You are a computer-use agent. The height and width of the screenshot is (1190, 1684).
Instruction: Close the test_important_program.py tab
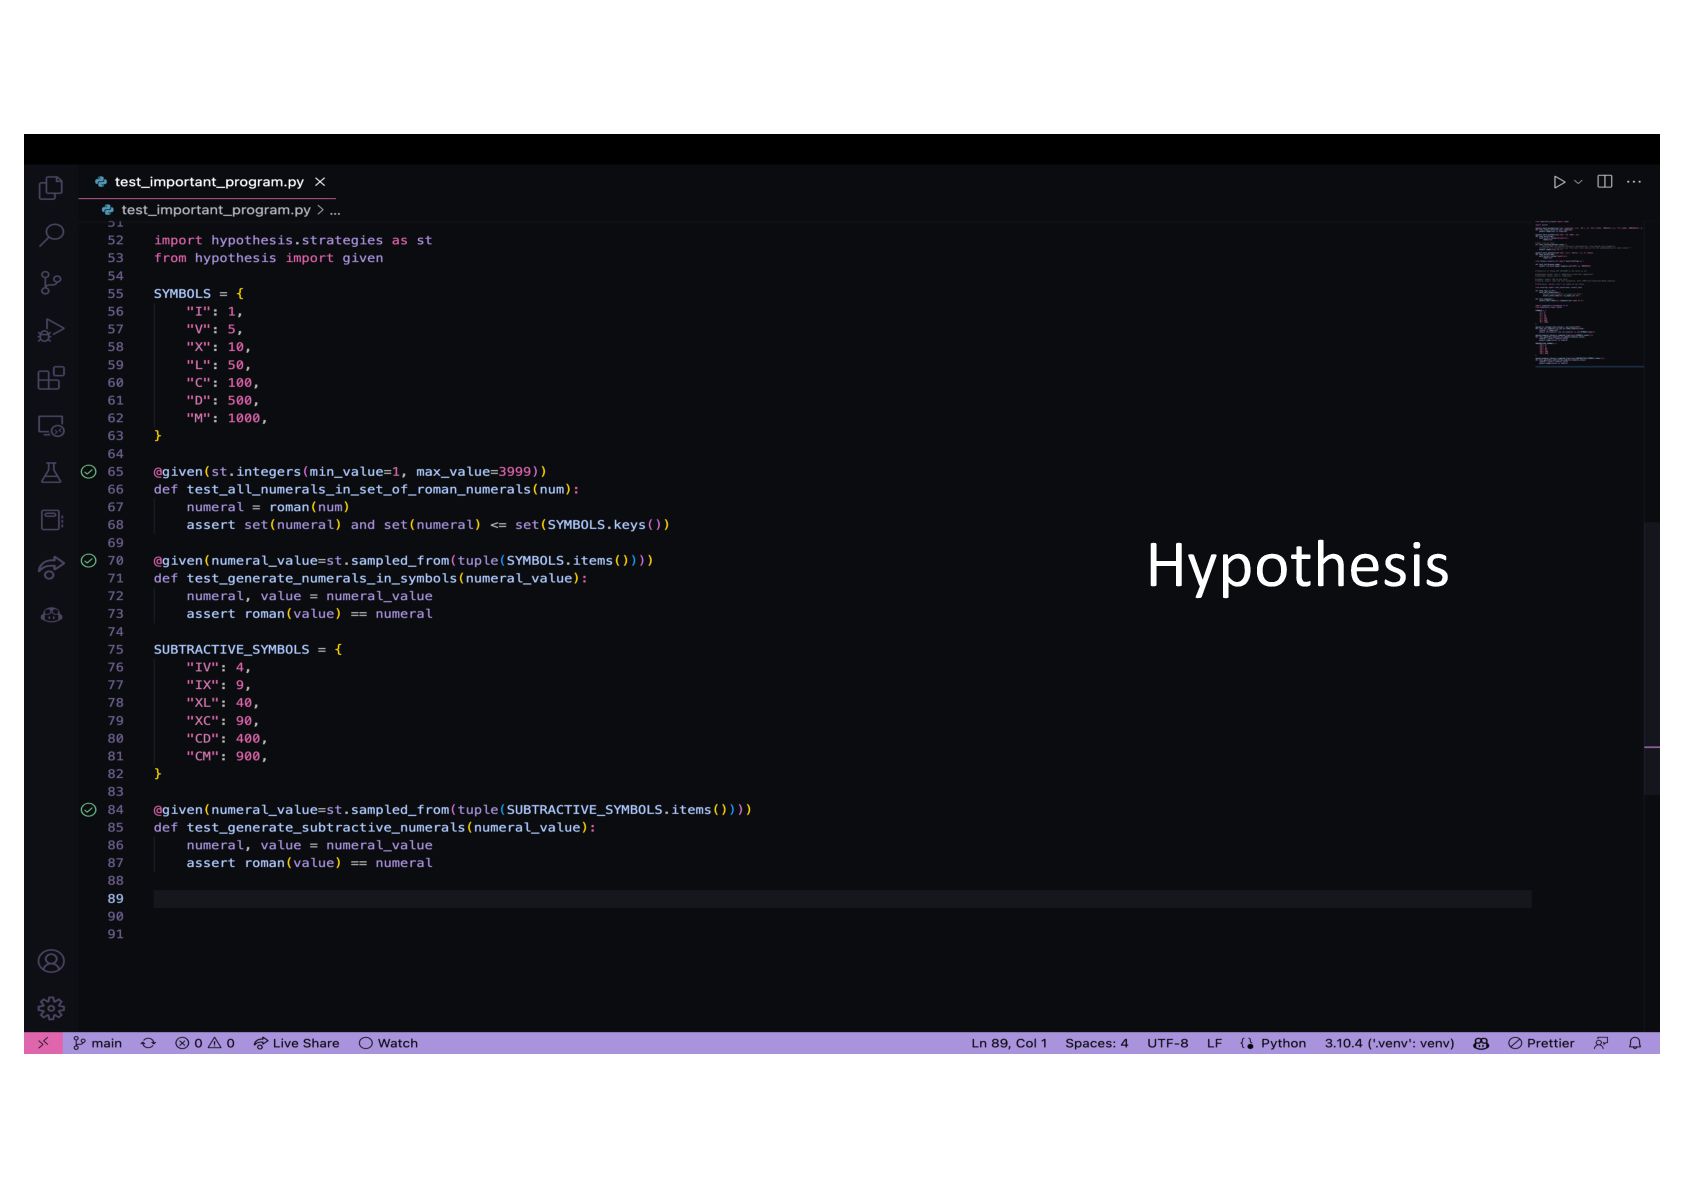tap(320, 182)
